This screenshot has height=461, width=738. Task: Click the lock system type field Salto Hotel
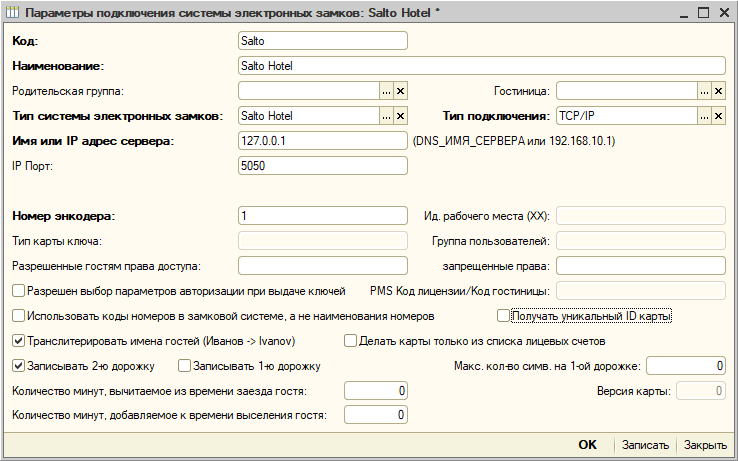[x=309, y=116]
